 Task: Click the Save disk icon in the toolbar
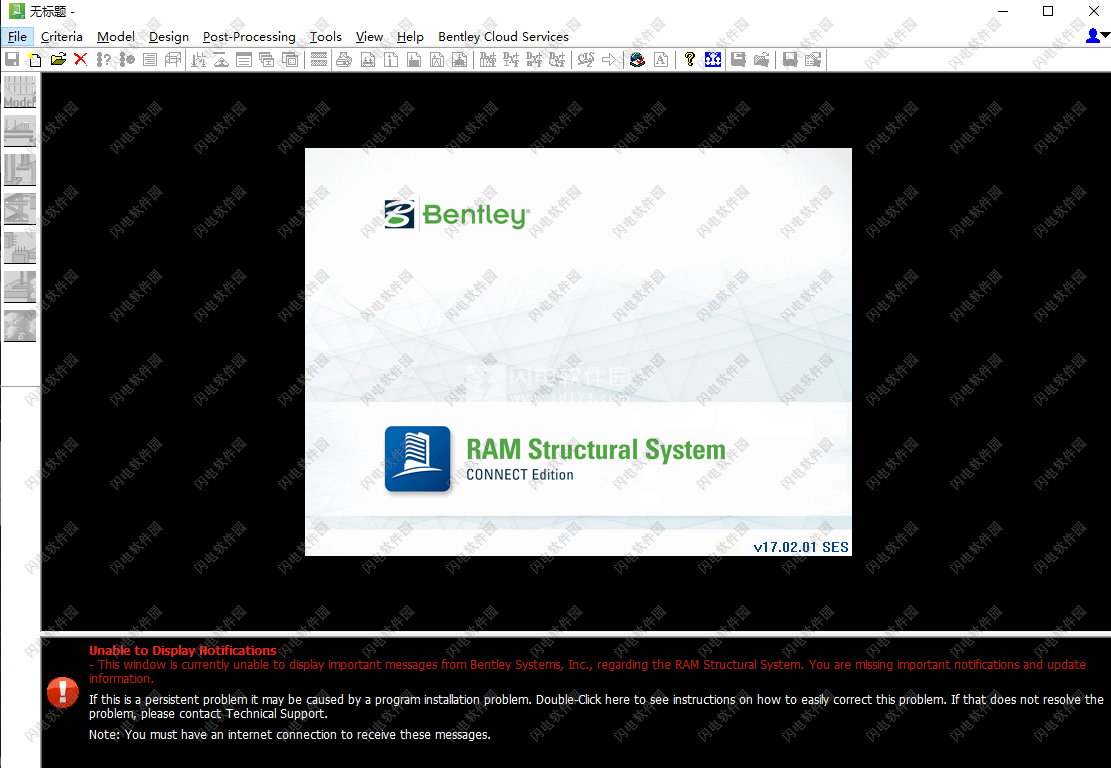pyautogui.click(x=12, y=60)
